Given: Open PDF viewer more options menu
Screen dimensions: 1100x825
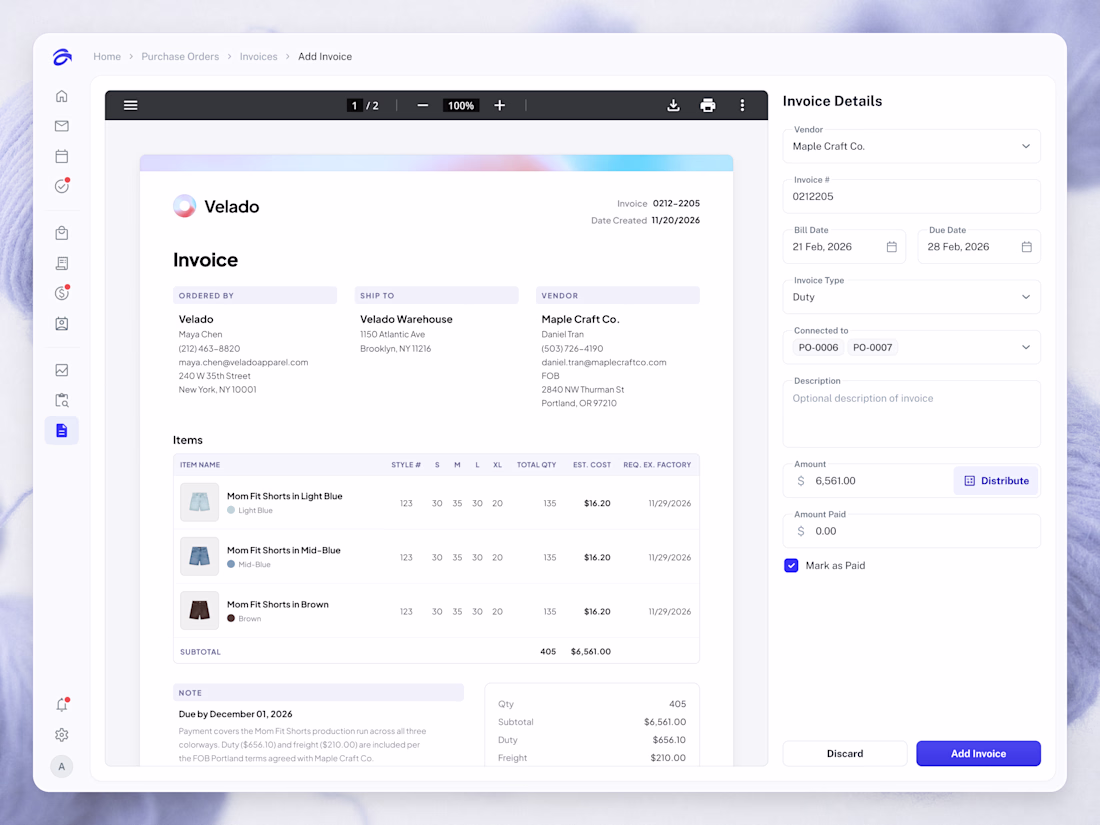Looking at the screenshot, I should click(742, 105).
